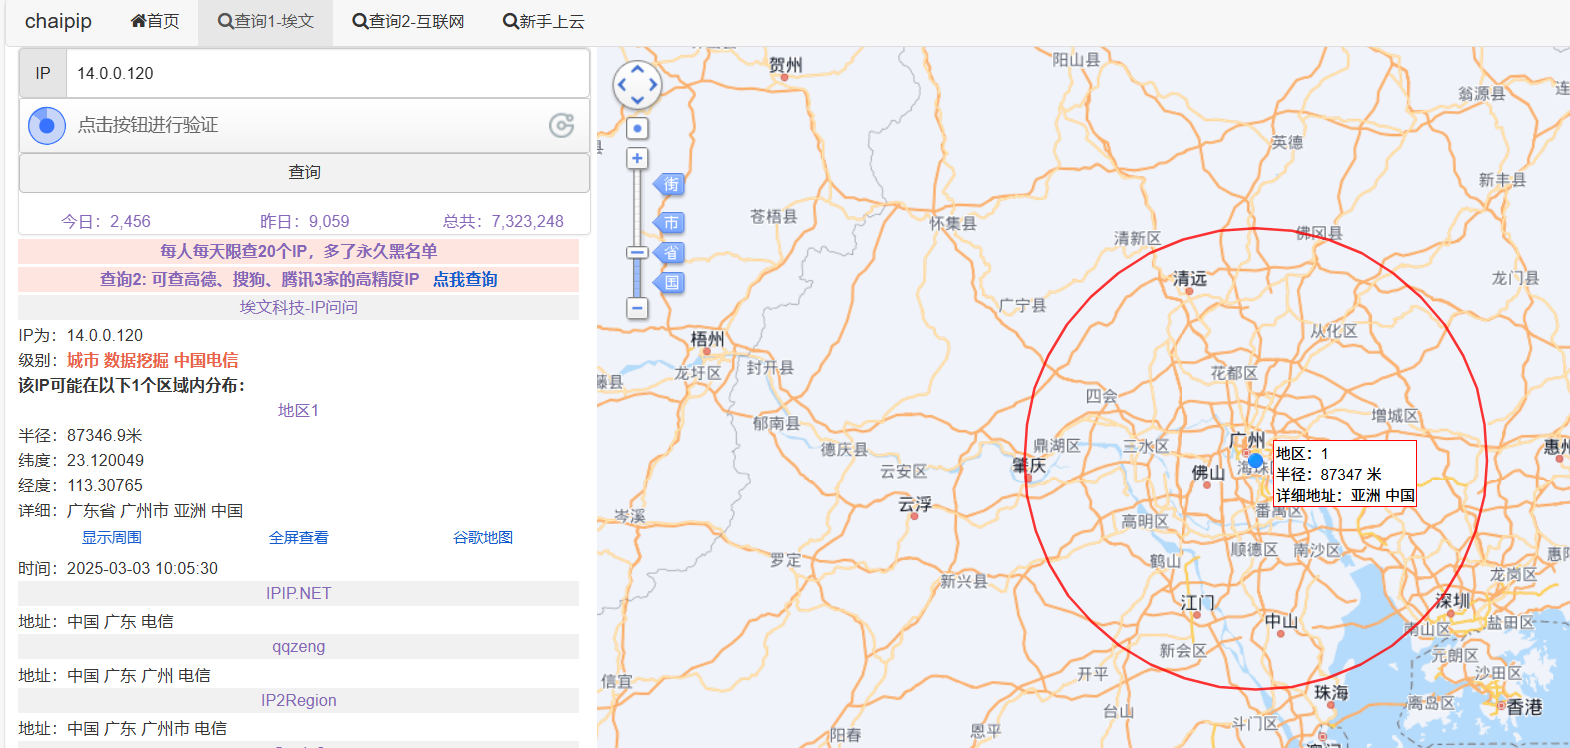
Task: Click the 点击按钮进行验证 captcha bar
Action: pyautogui.click(x=304, y=125)
